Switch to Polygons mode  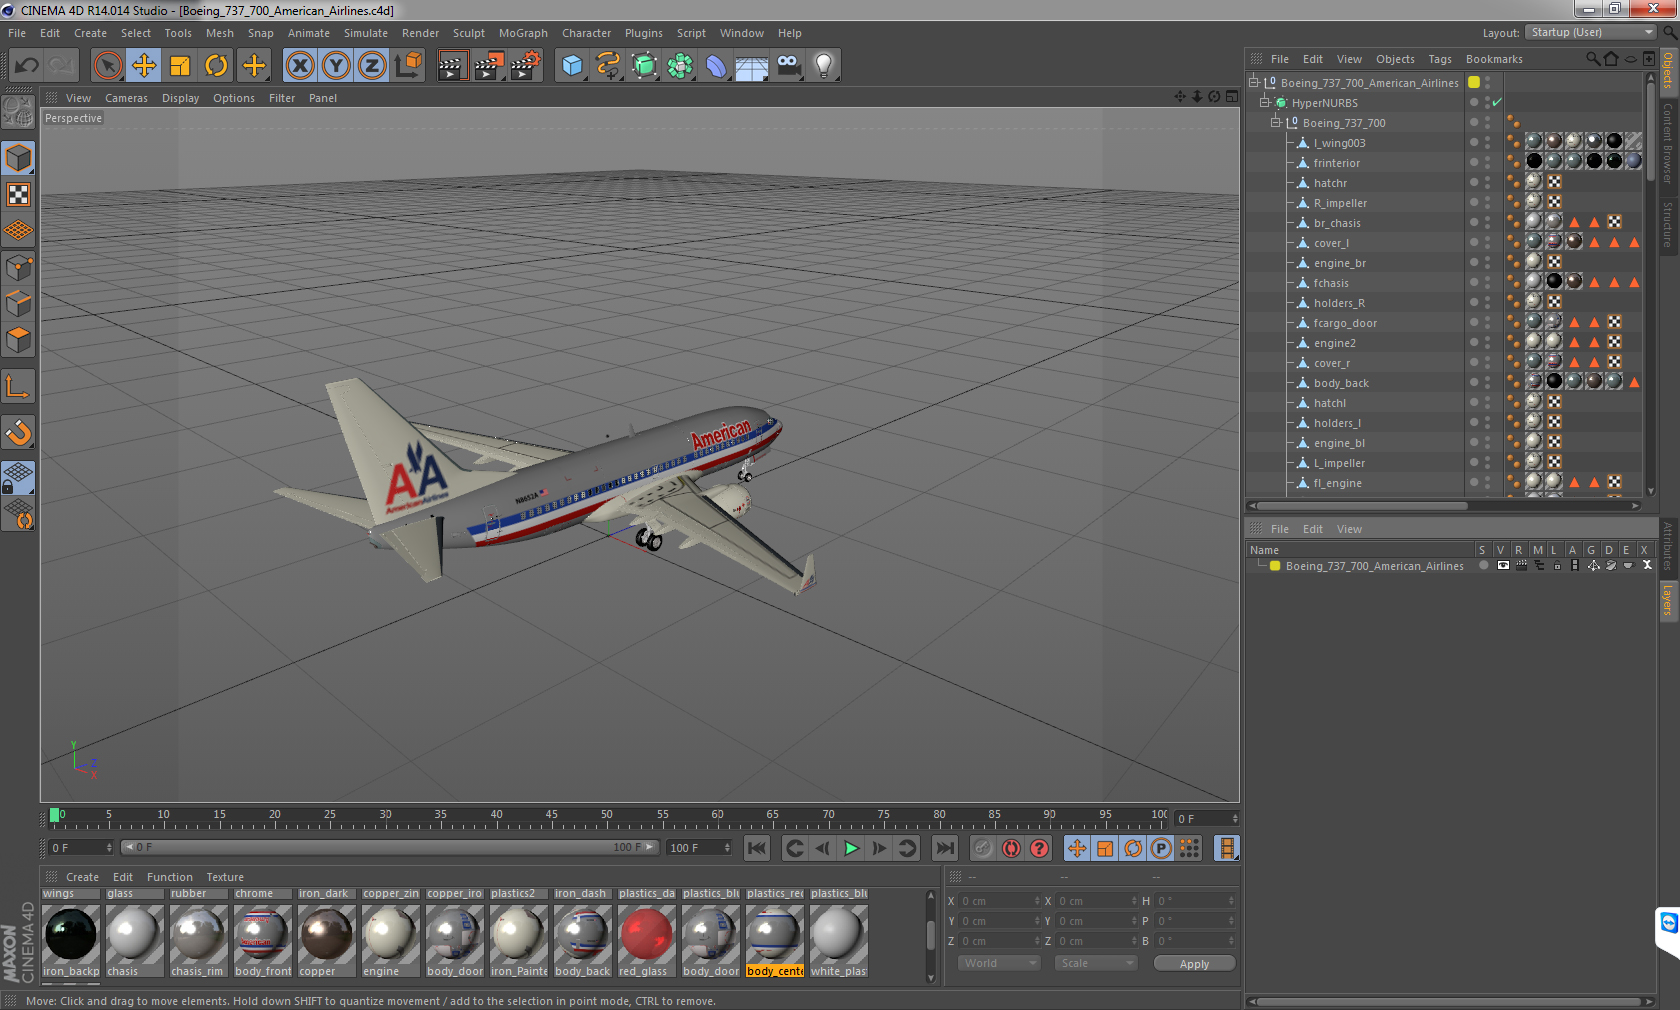click(x=18, y=340)
